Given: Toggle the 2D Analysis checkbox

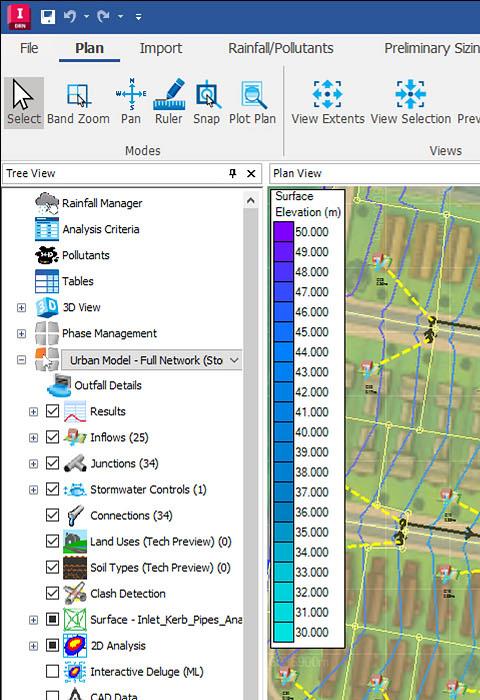Looking at the screenshot, I should [52, 645].
